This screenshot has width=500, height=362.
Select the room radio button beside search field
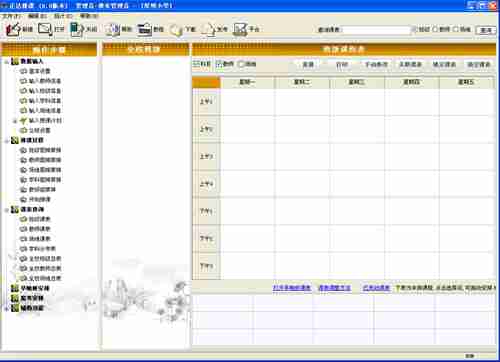456,29
